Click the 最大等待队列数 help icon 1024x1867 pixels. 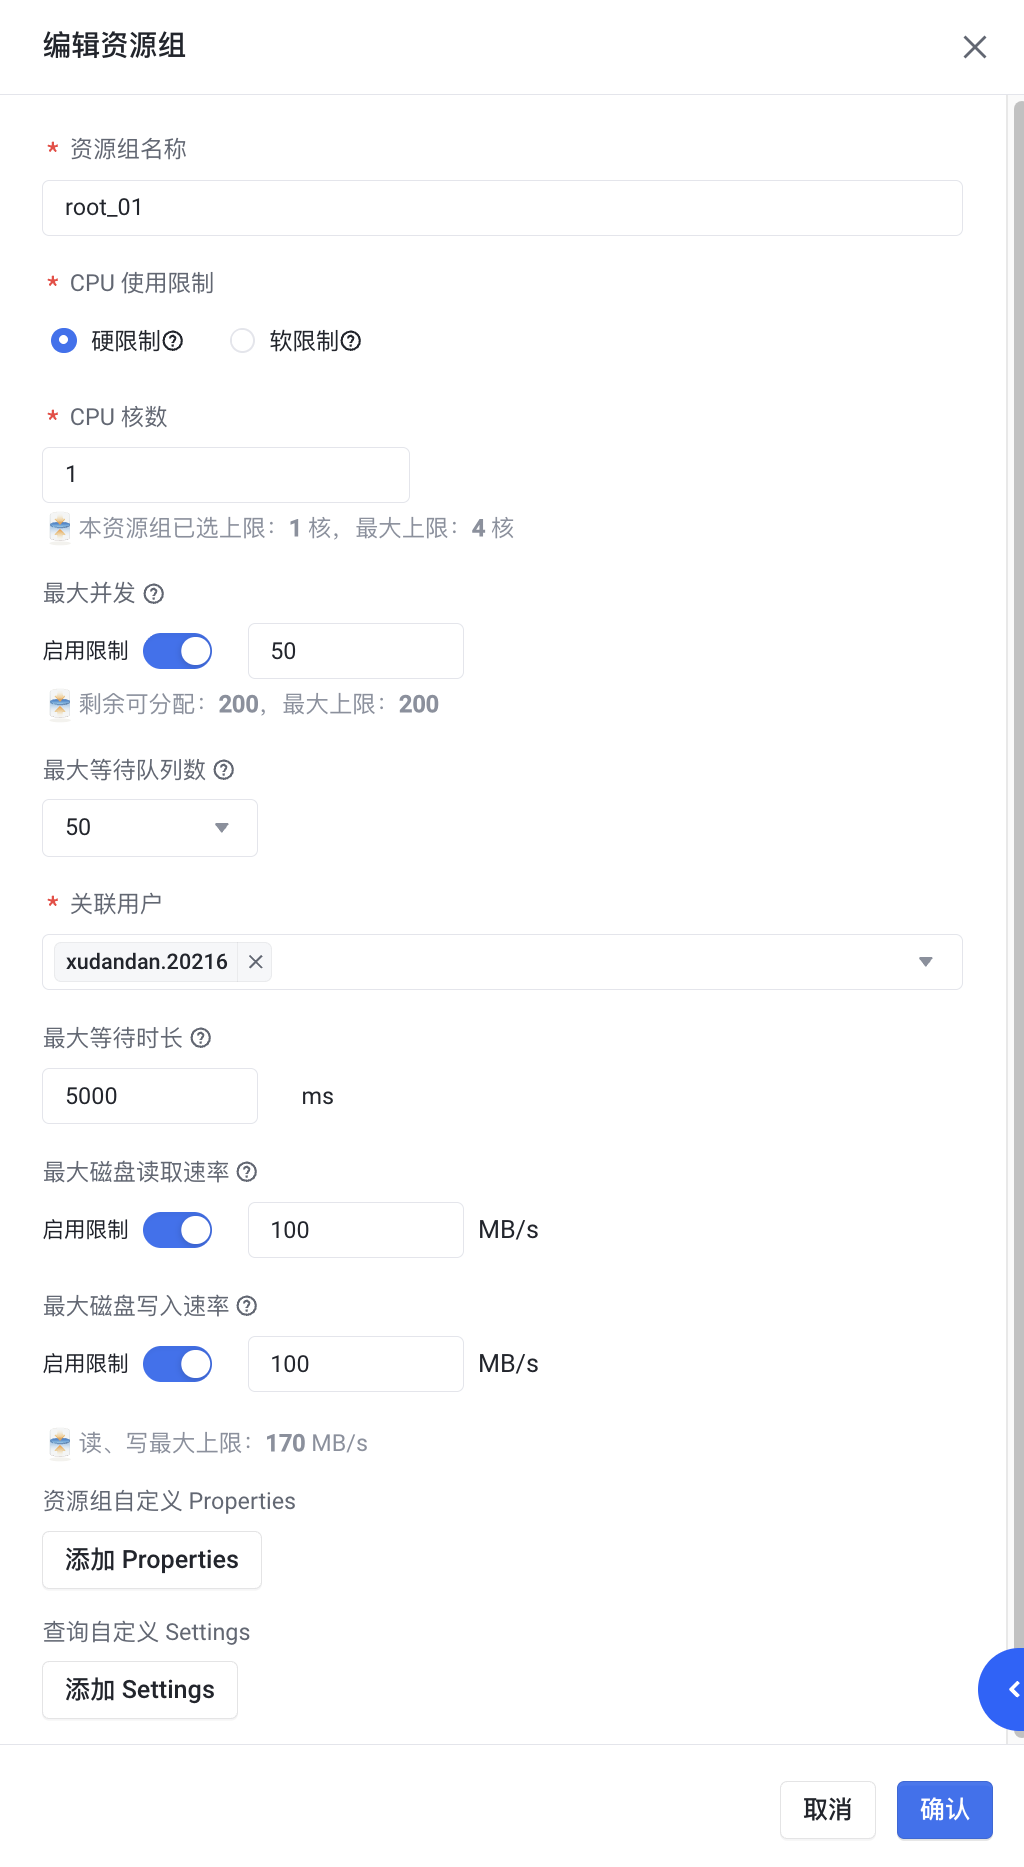pos(224,770)
